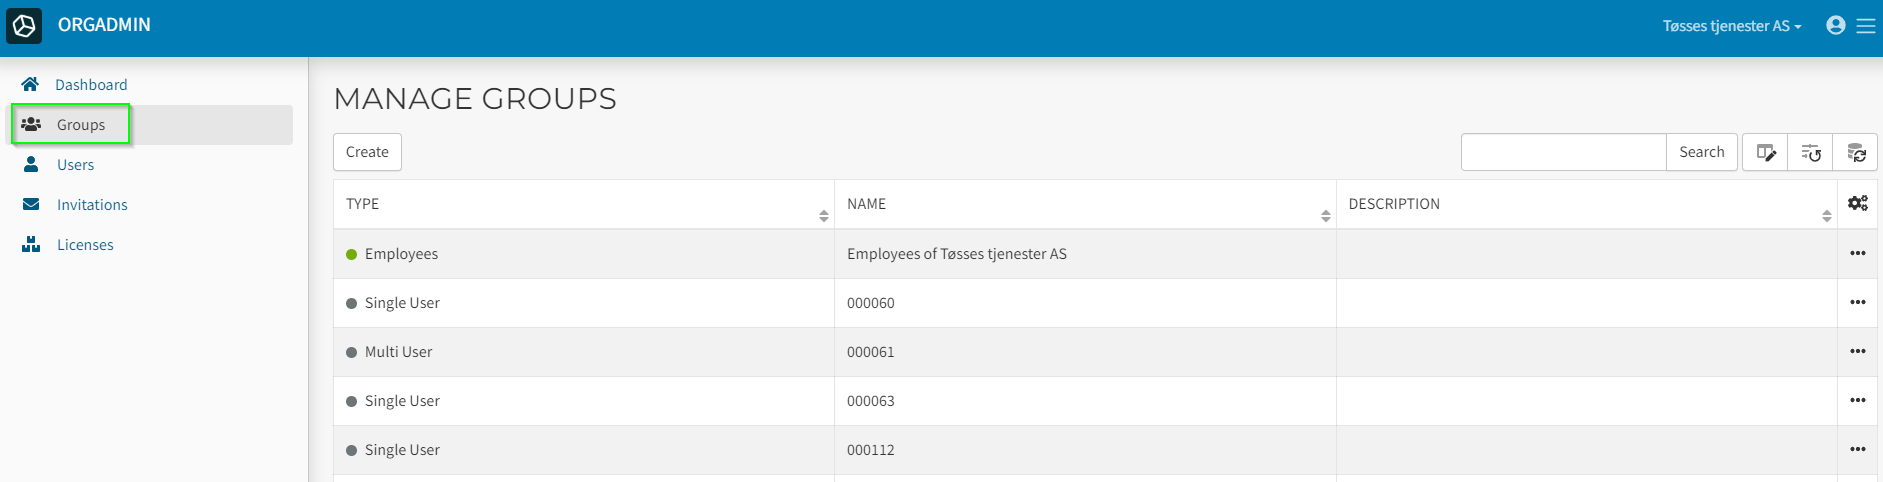Open the Users page from the sidebar

(x=75, y=165)
